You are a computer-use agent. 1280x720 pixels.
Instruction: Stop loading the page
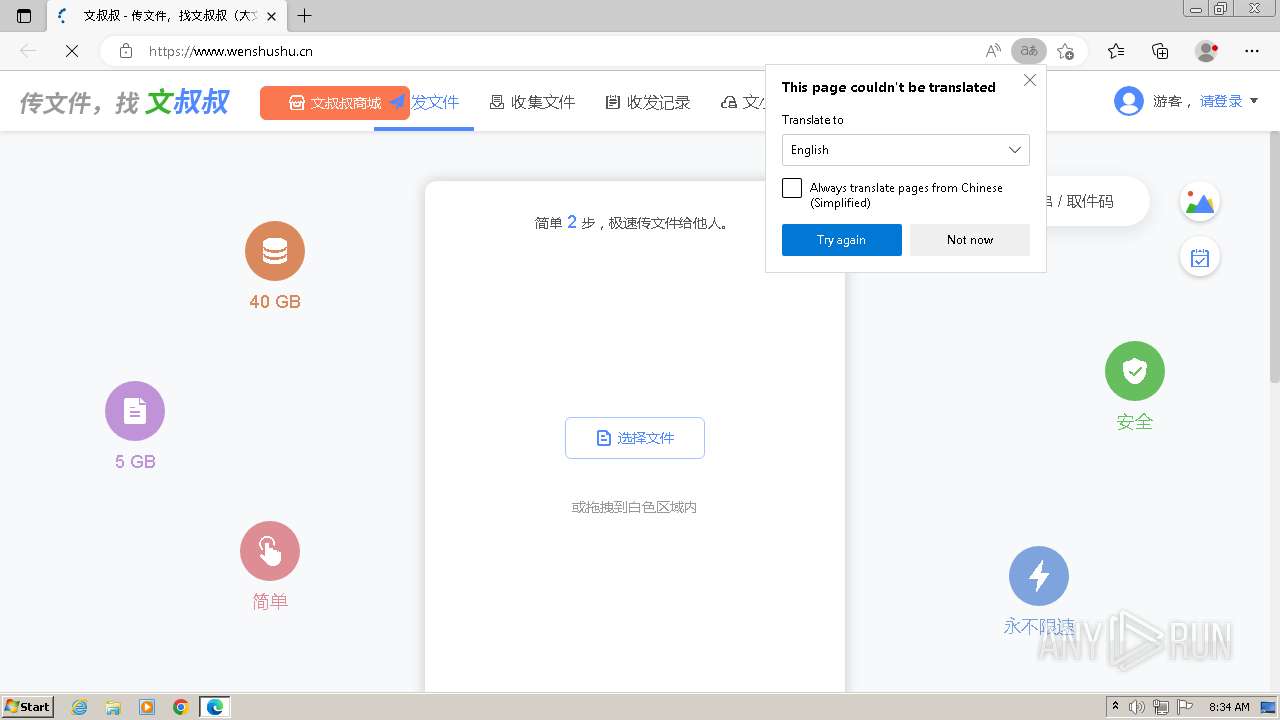(x=72, y=51)
